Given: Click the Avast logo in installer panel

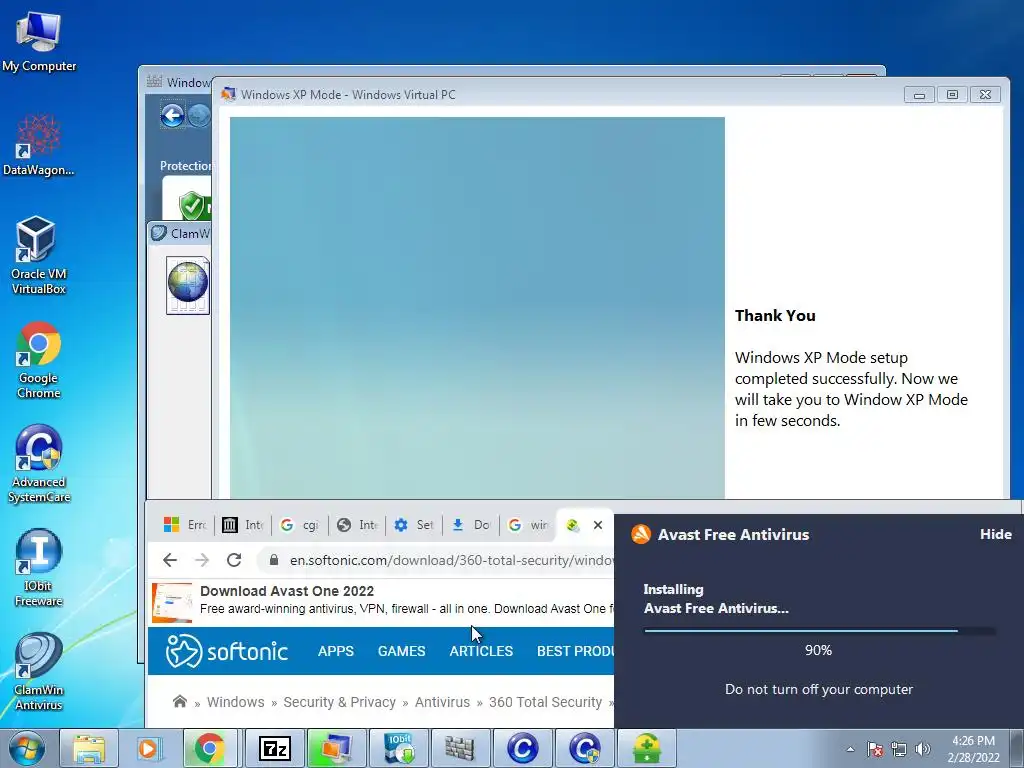Looking at the screenshot, I should pyautogui.click(x=641, y=534).
